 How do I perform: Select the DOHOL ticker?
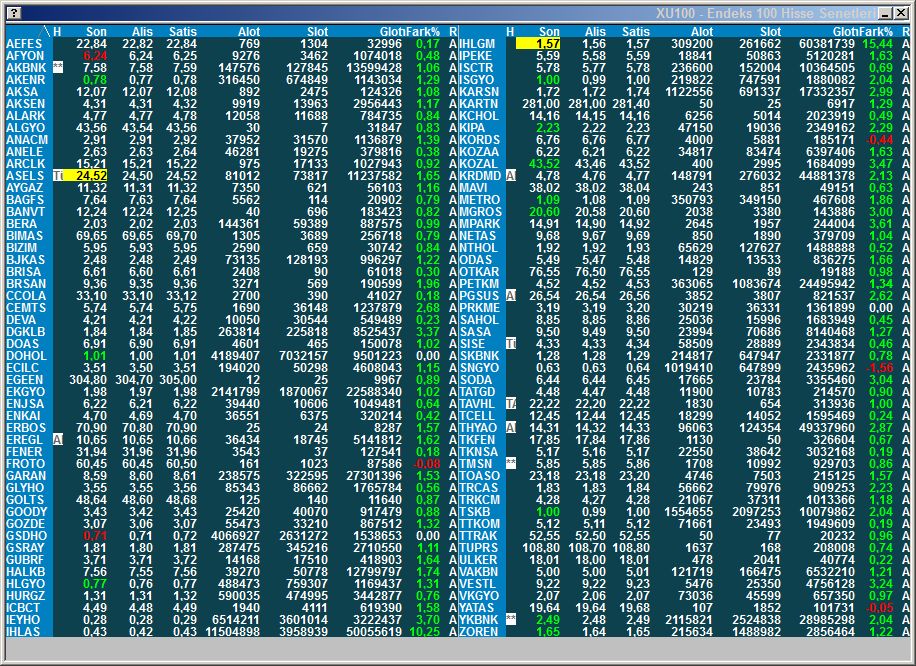(26, 356)
